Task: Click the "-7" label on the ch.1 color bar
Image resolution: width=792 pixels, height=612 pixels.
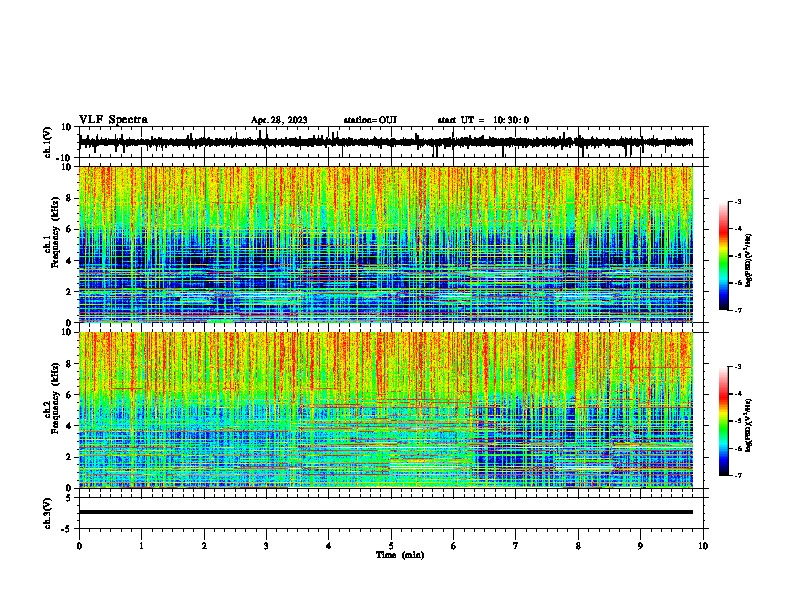Action: pos(737,310)
